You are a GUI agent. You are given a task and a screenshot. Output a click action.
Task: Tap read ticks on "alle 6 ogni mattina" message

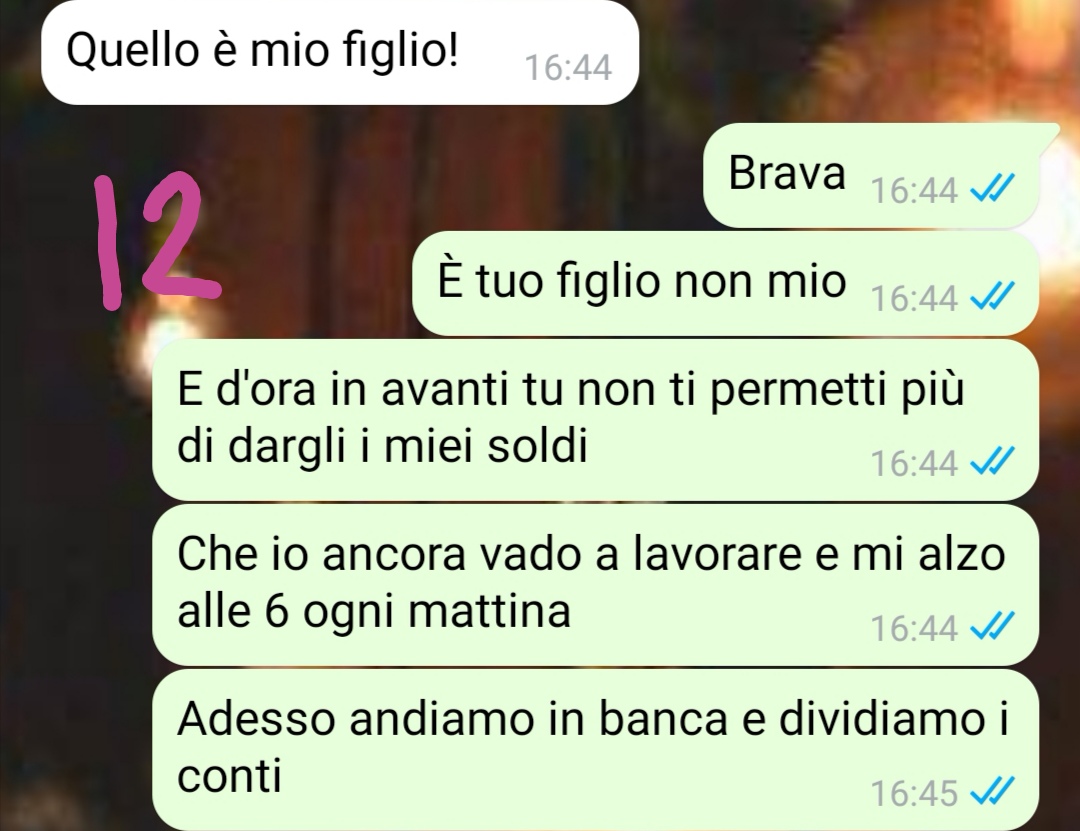coord(992,626)
